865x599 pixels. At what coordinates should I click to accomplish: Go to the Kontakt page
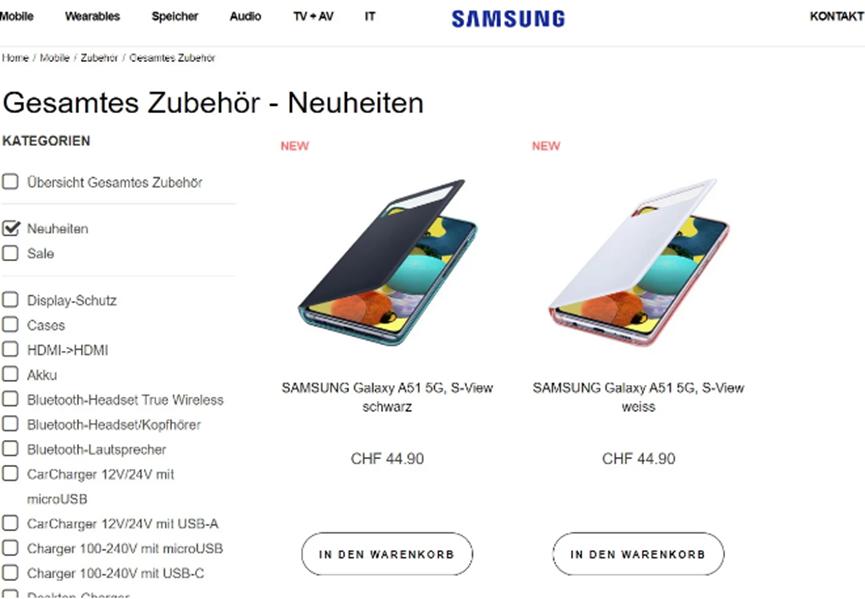[836, 16]
